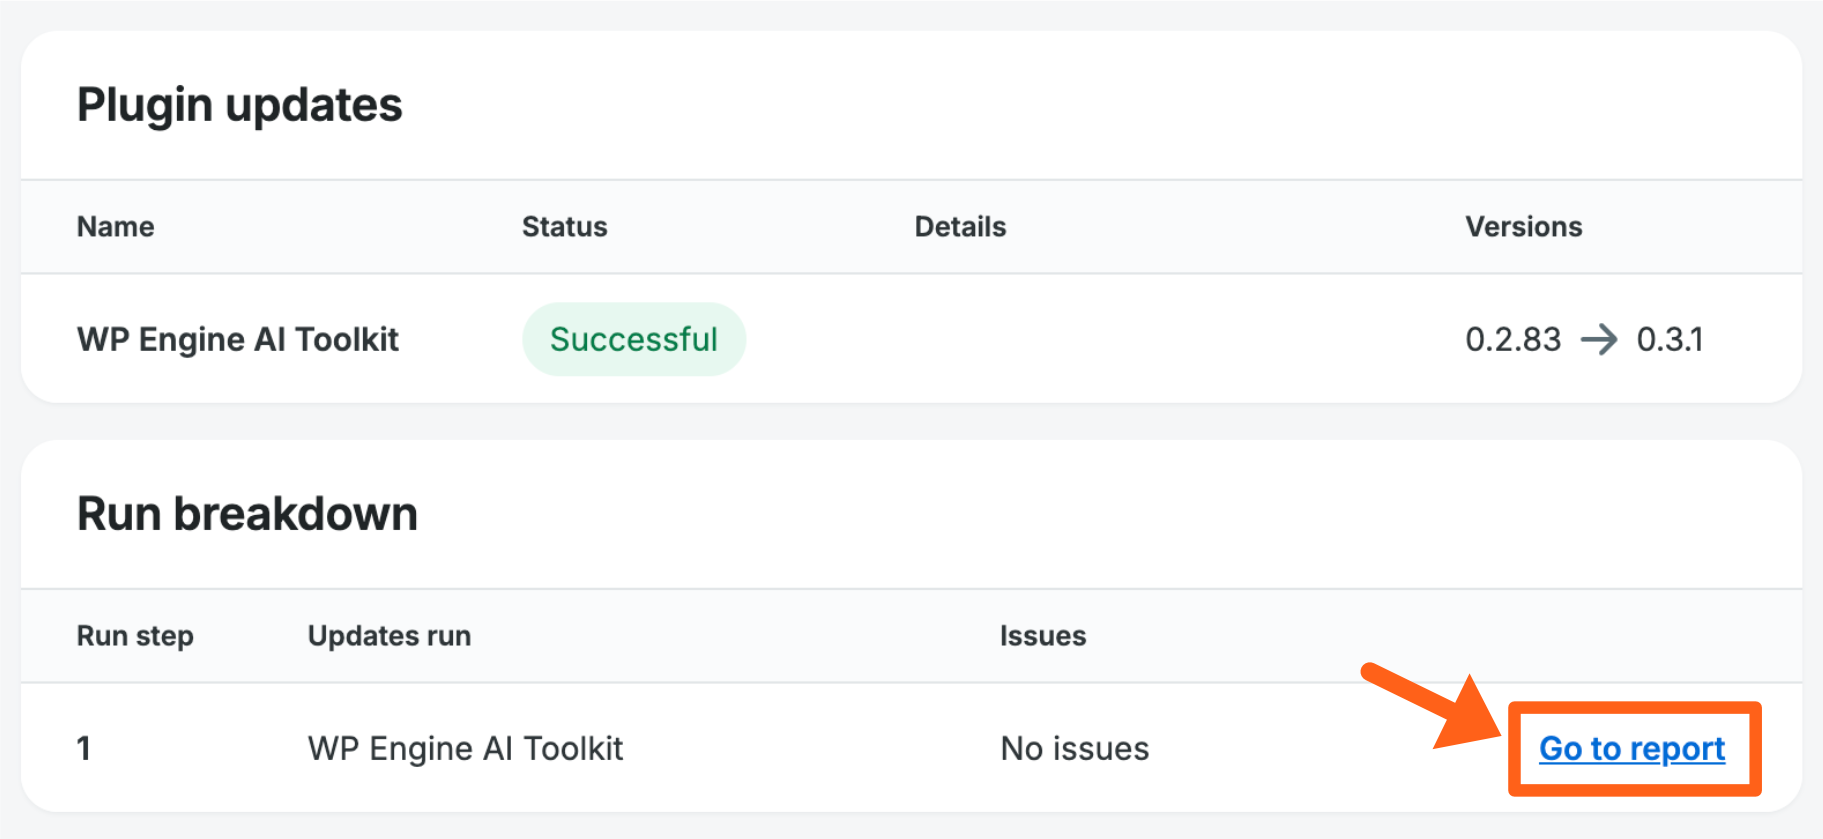Select the Run step column header
The height and width of the screenshot is (839, 1823).
[x=135, y=636]
